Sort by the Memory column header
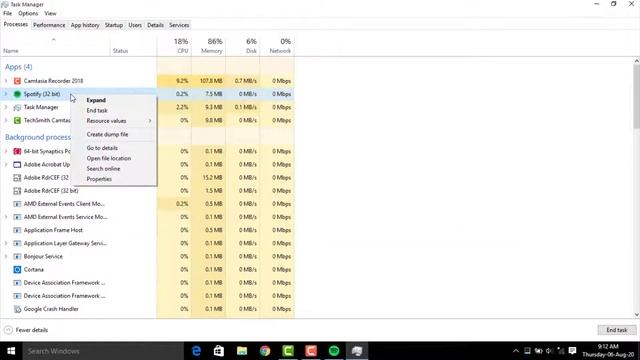Screen dimensions: 640x360 208,46
